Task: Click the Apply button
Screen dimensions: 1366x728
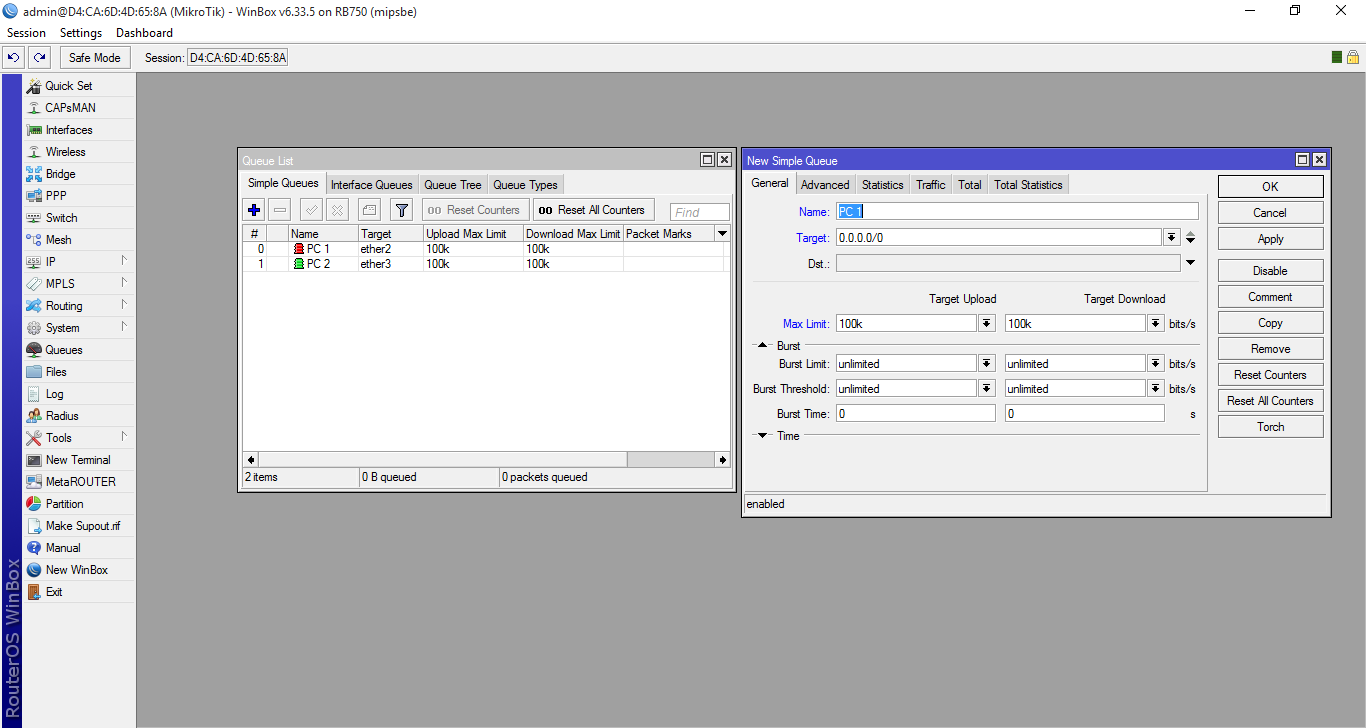Action: tap(1270, 239)
